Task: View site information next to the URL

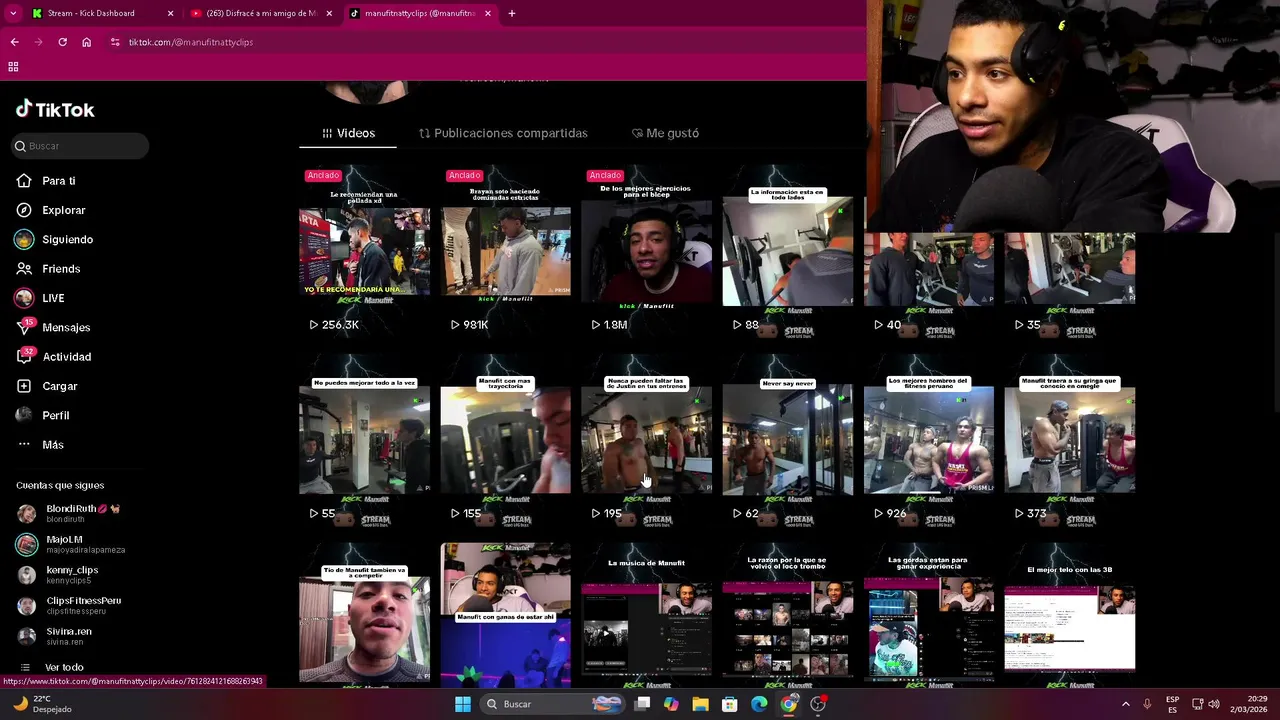Action: tap(116, 42)
